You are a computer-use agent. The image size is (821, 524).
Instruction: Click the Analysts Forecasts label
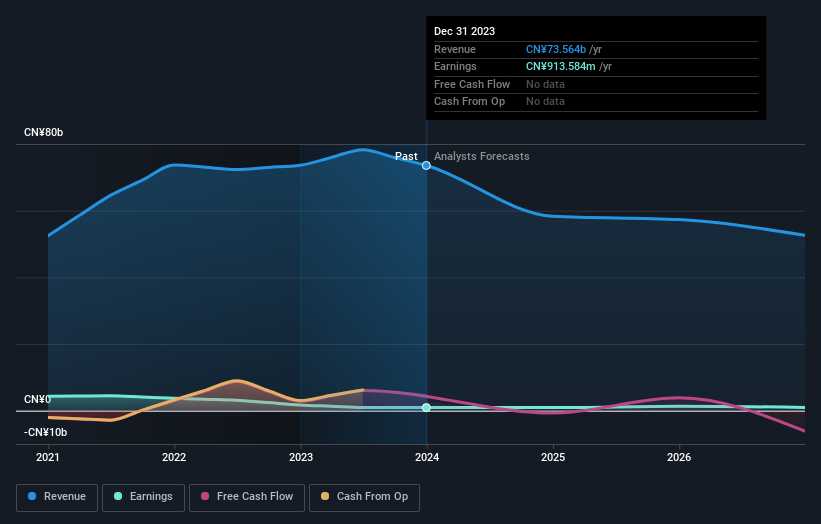[x=482, y=156]
